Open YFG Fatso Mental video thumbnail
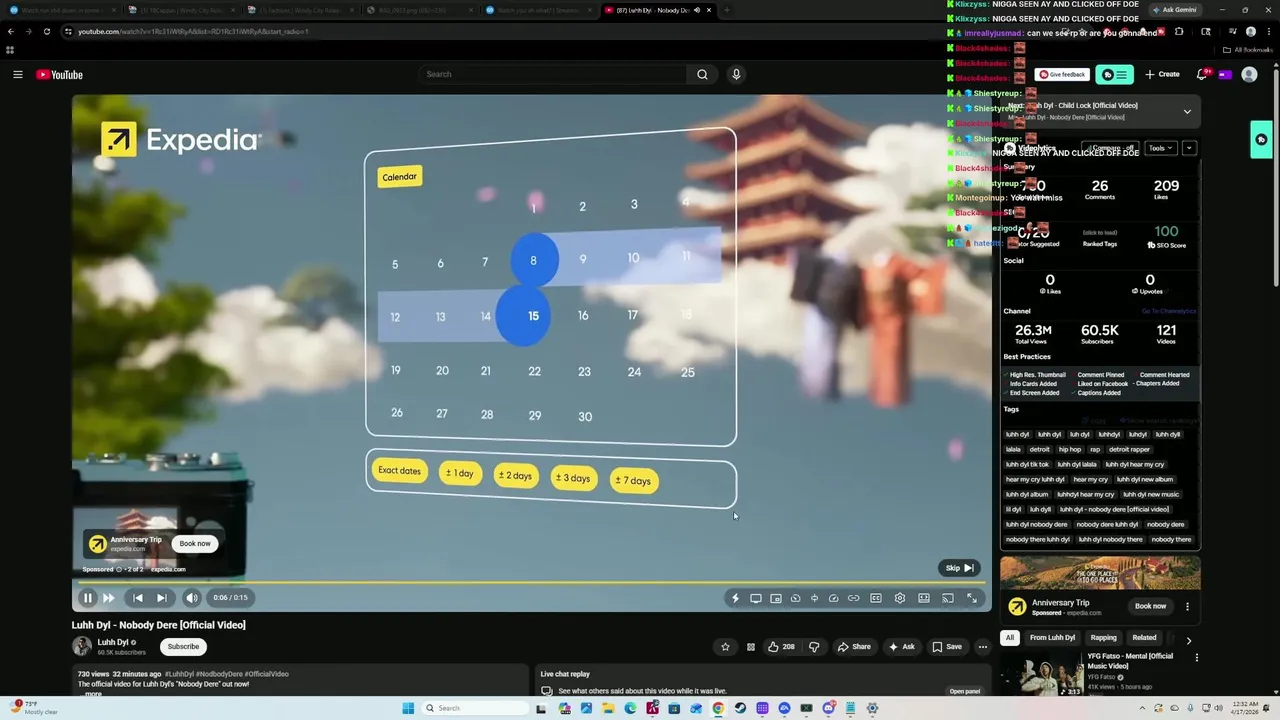The width and height of the screenshot is (1280, 720). pos(1041,675)
